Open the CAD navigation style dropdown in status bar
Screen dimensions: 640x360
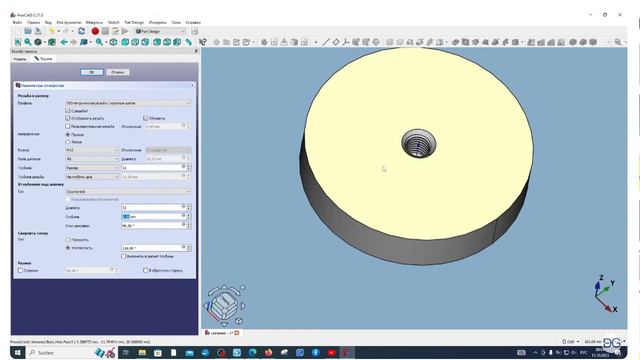[x=571, y=342]
